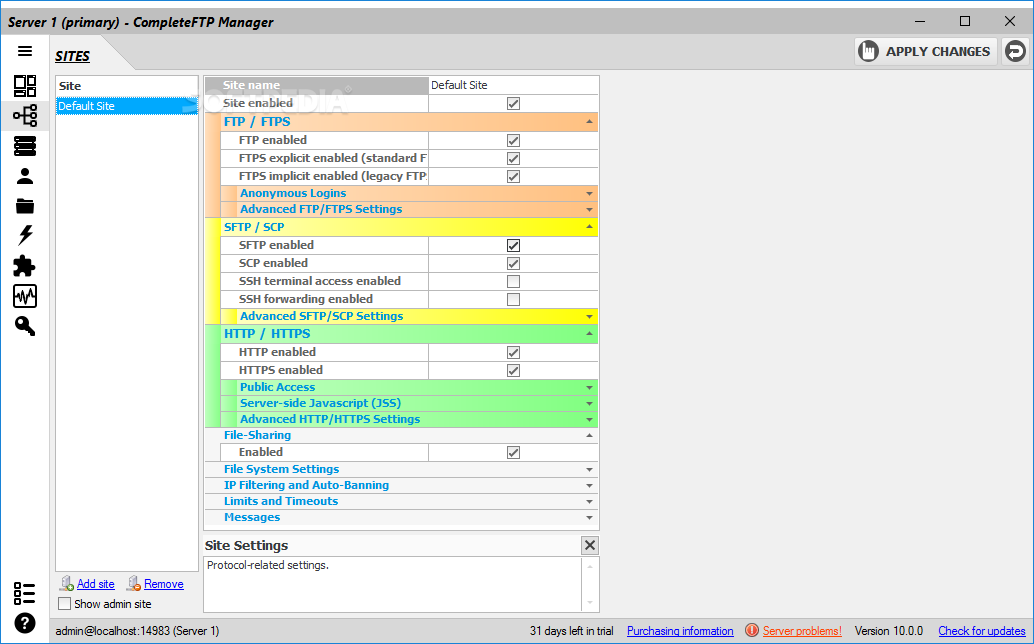Open the Server problems! link
The height and width of the screenshot is (644, 1034).
coord(802,631)
